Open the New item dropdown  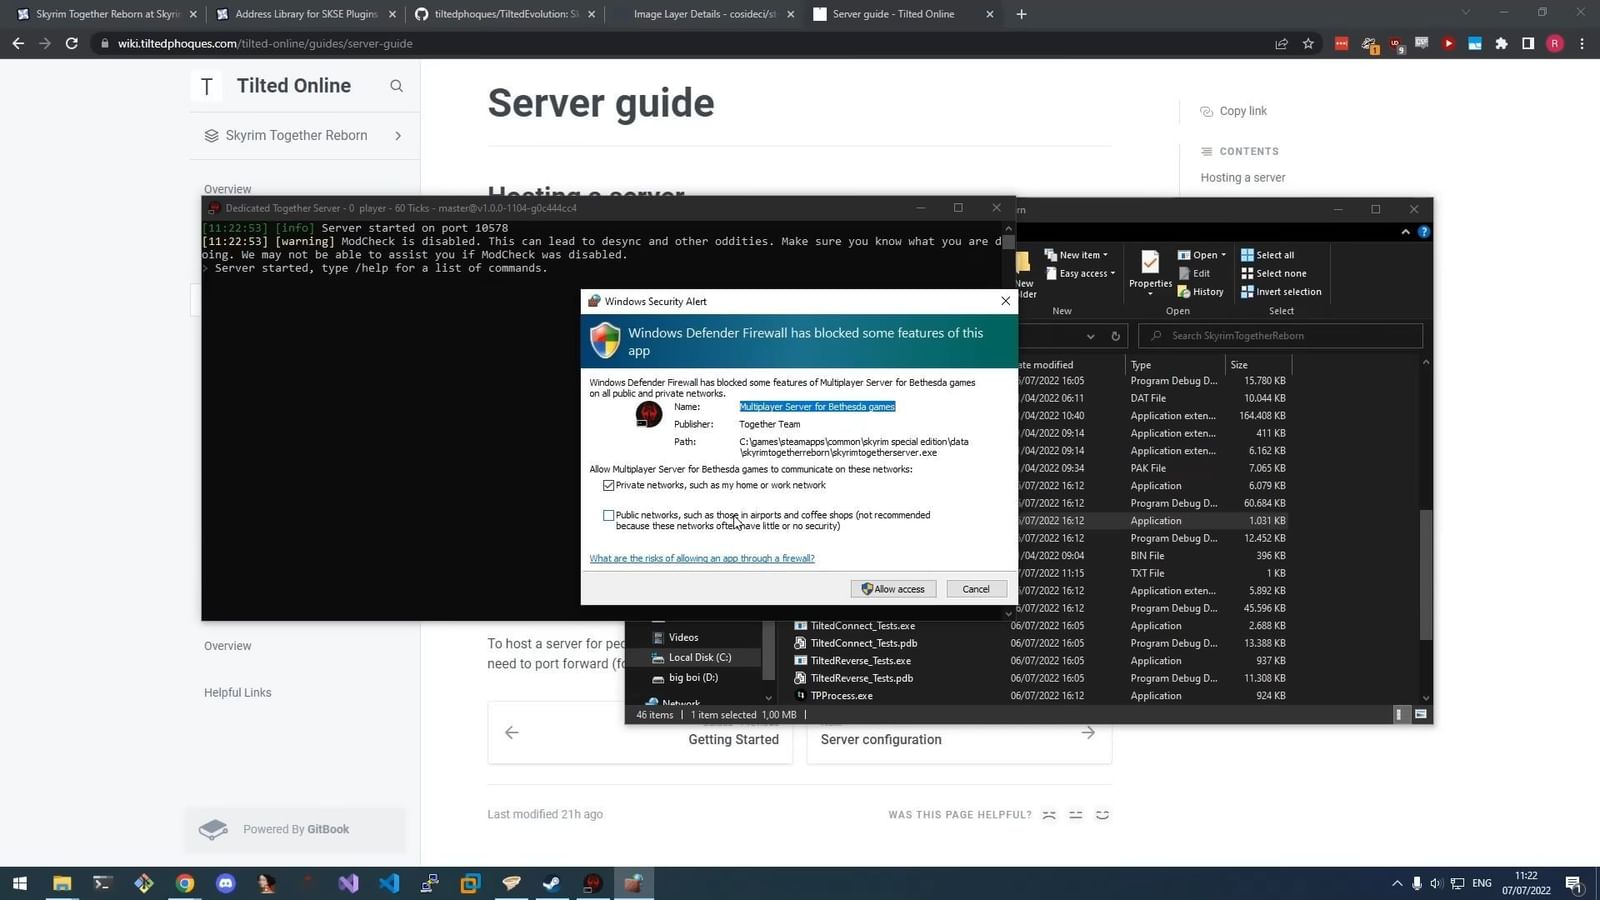click(1077, 255)
